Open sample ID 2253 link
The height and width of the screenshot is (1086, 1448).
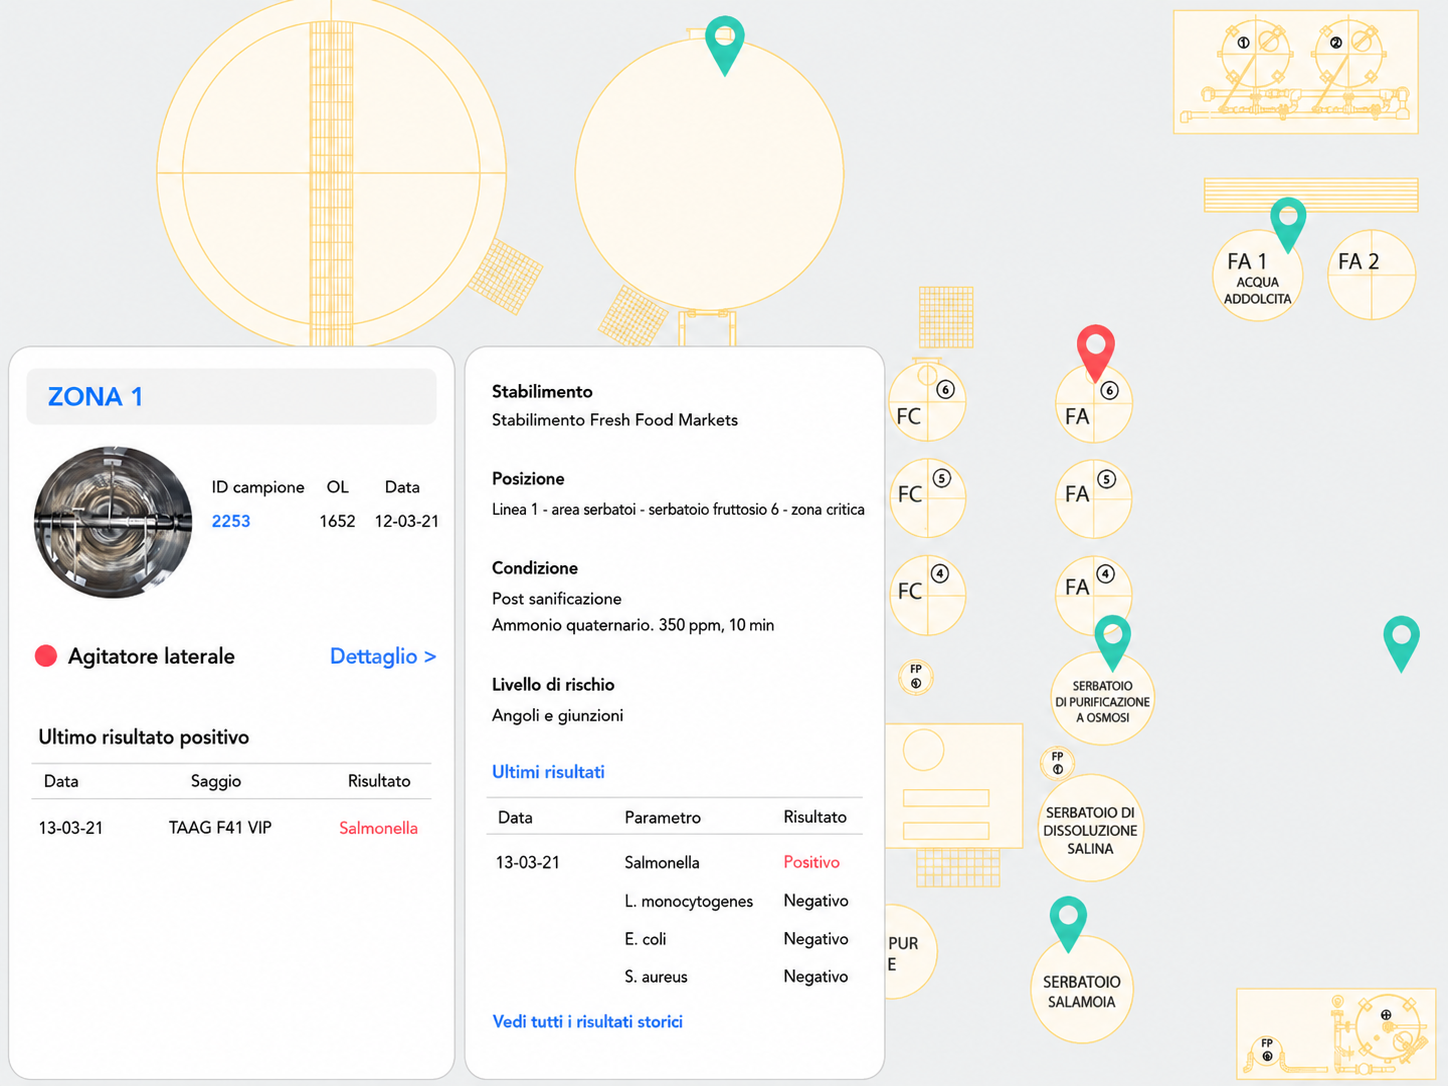pyautogui.click(x=231, y=521)
